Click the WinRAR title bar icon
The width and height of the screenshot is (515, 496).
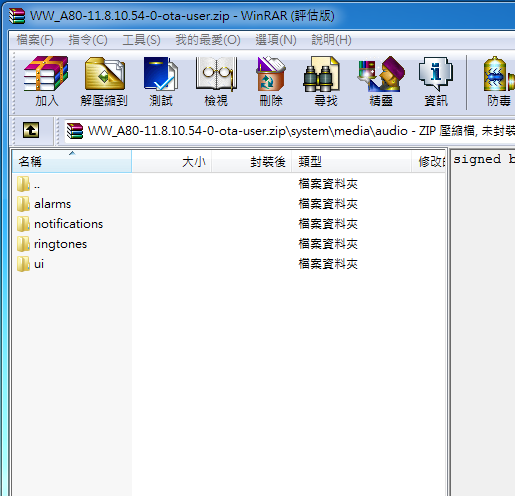[17, 16]
